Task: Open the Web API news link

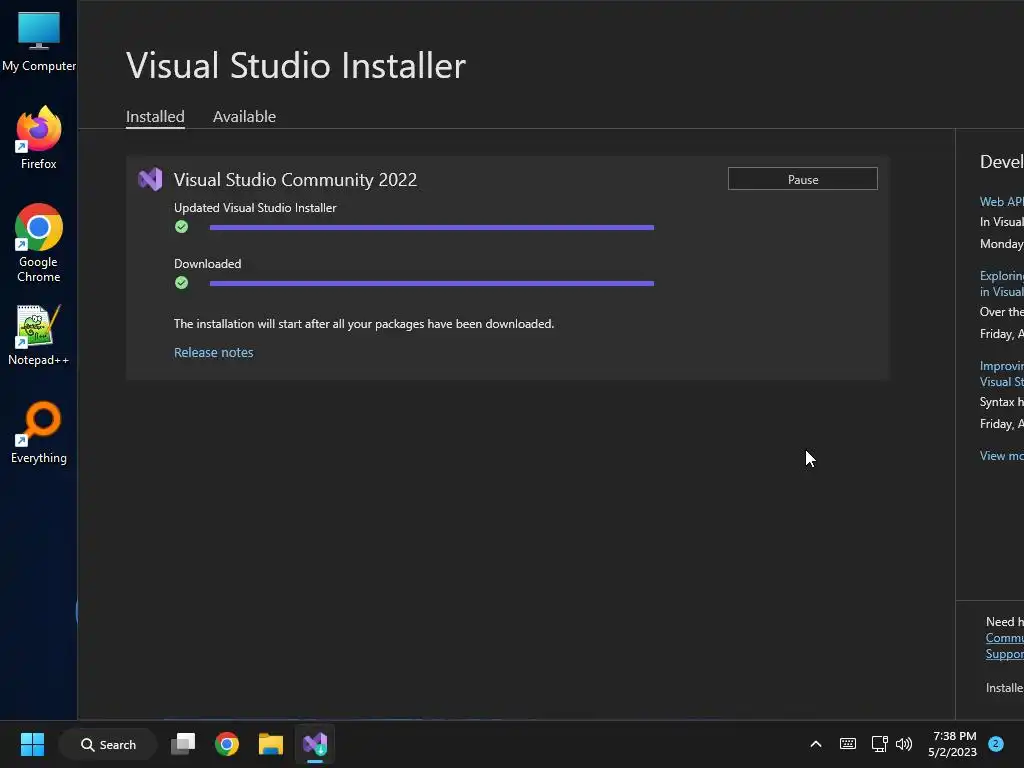Action: [x=1001, y=202]
